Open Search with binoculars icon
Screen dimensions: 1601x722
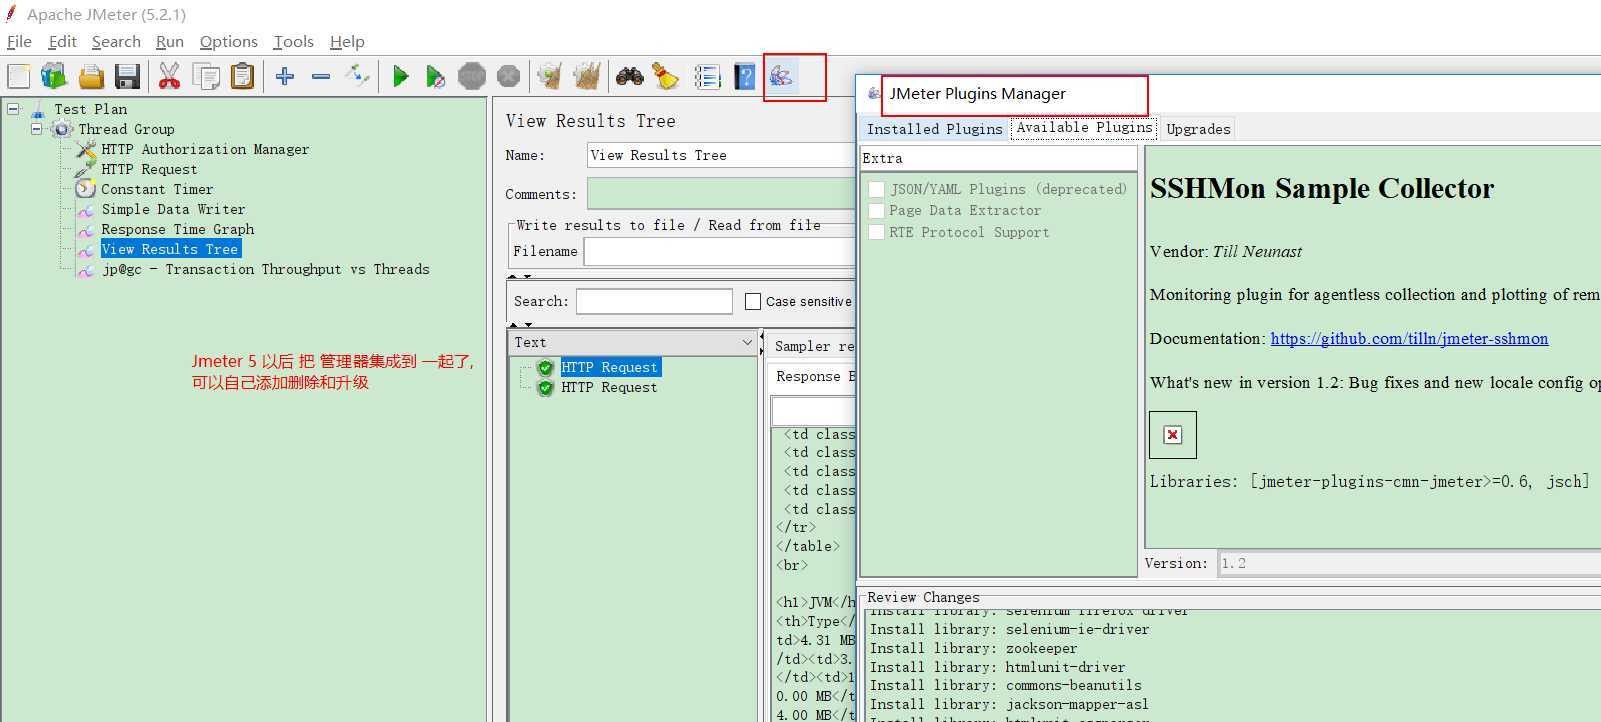point(629,76)
